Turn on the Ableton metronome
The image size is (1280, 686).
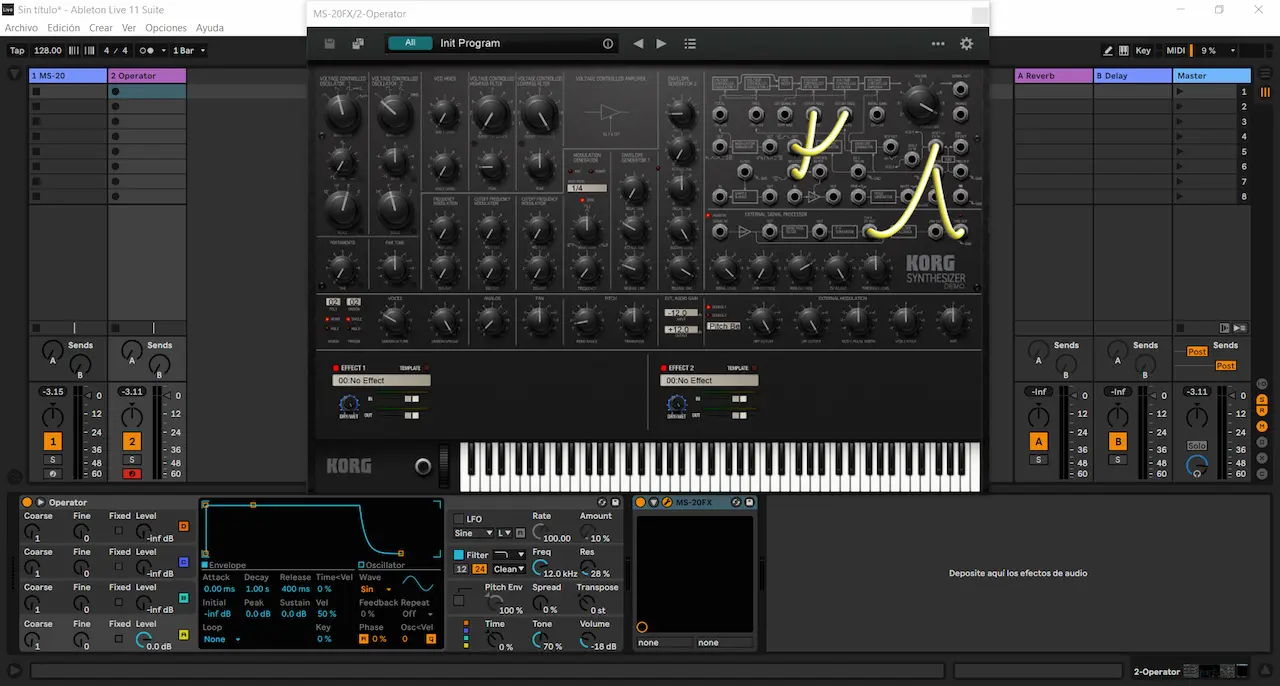(148, 50)
